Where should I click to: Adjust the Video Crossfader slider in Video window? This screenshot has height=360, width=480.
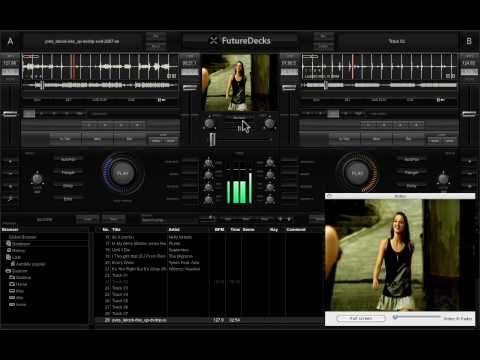pyautogui.click(x=417, y=317)
